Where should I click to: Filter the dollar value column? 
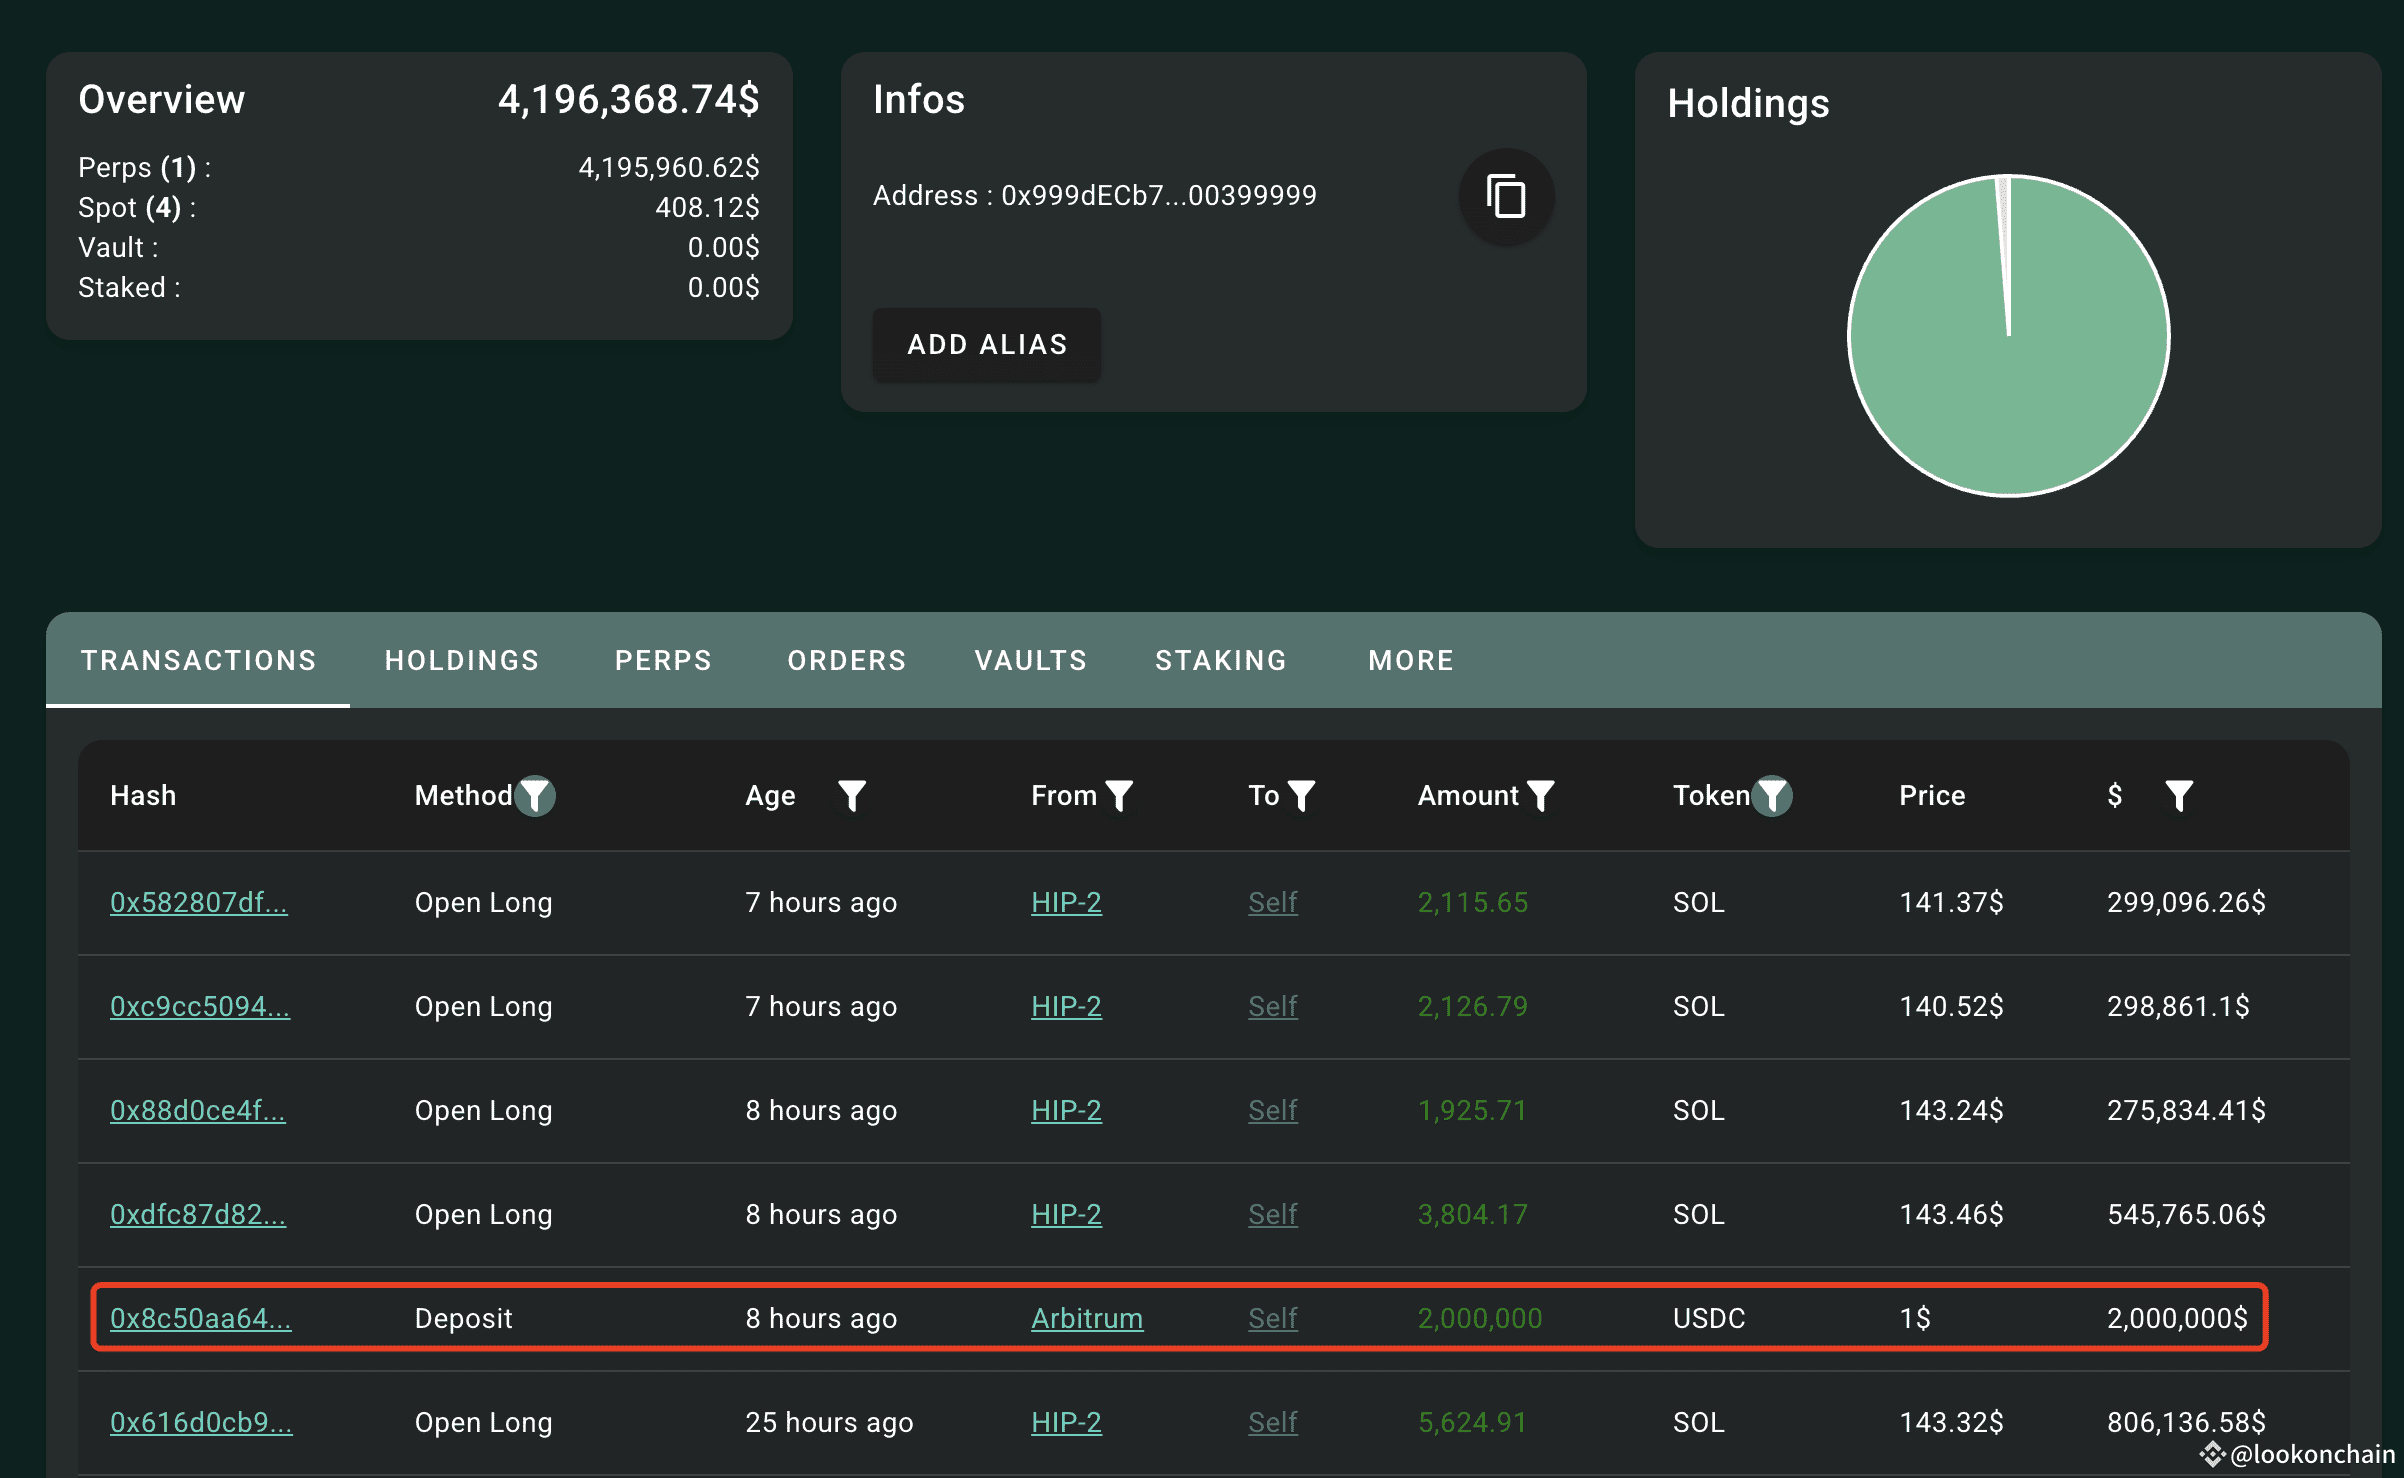tap(2179, 796)
